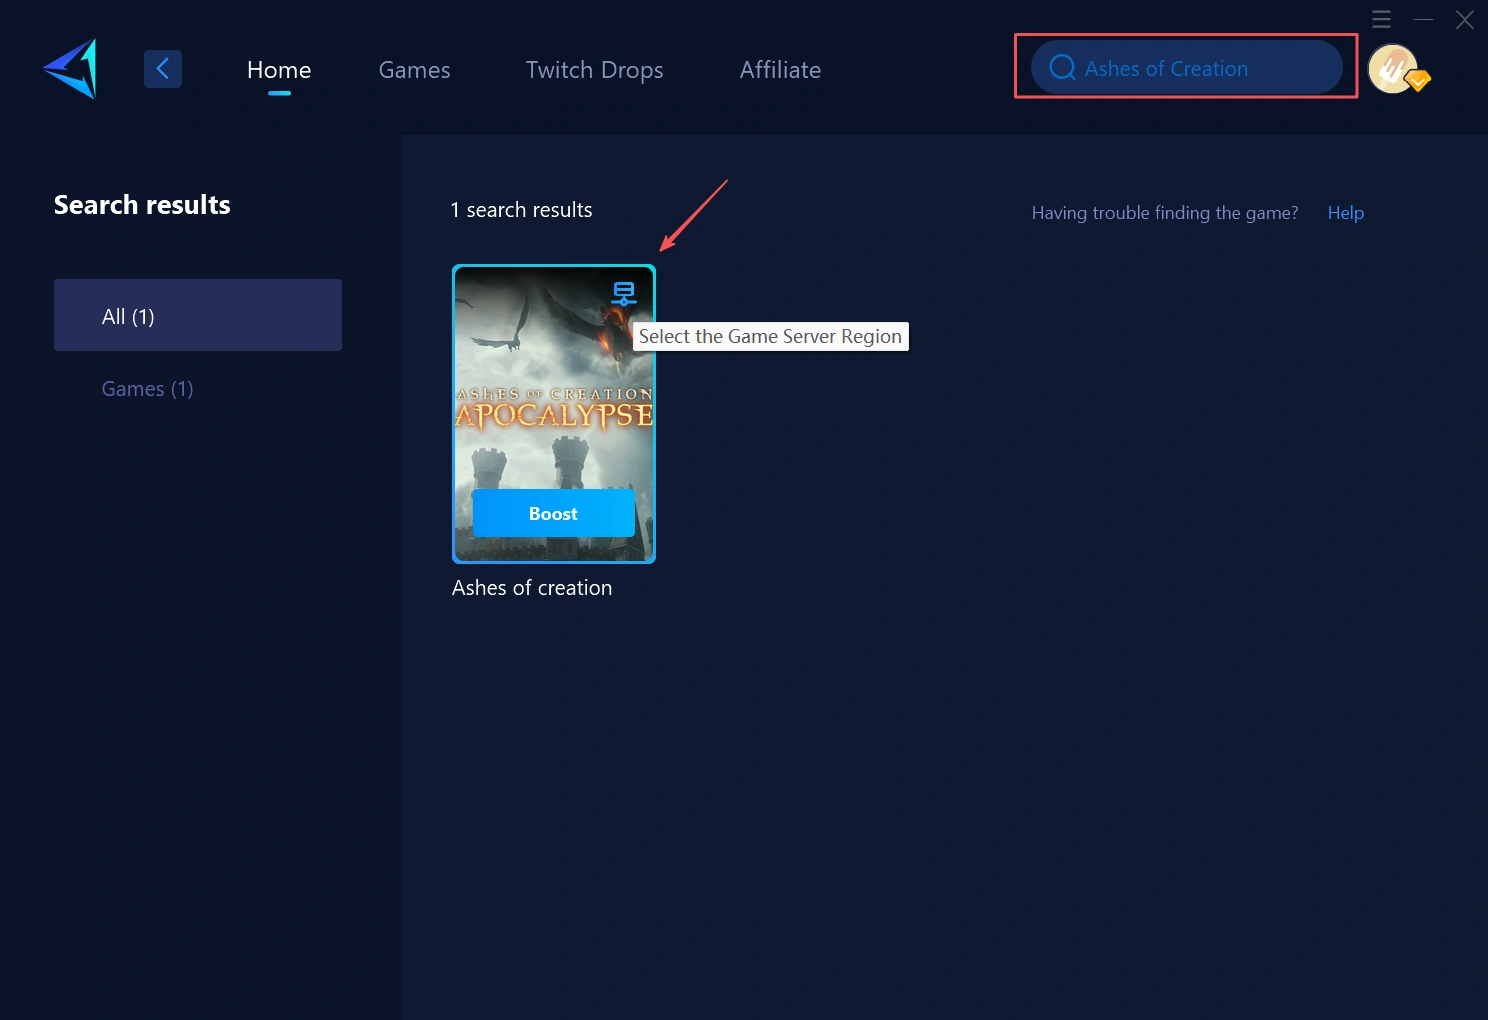Go to the Affiliate tab
This screenshot has width=1488, height=1020.
(780, 69)
